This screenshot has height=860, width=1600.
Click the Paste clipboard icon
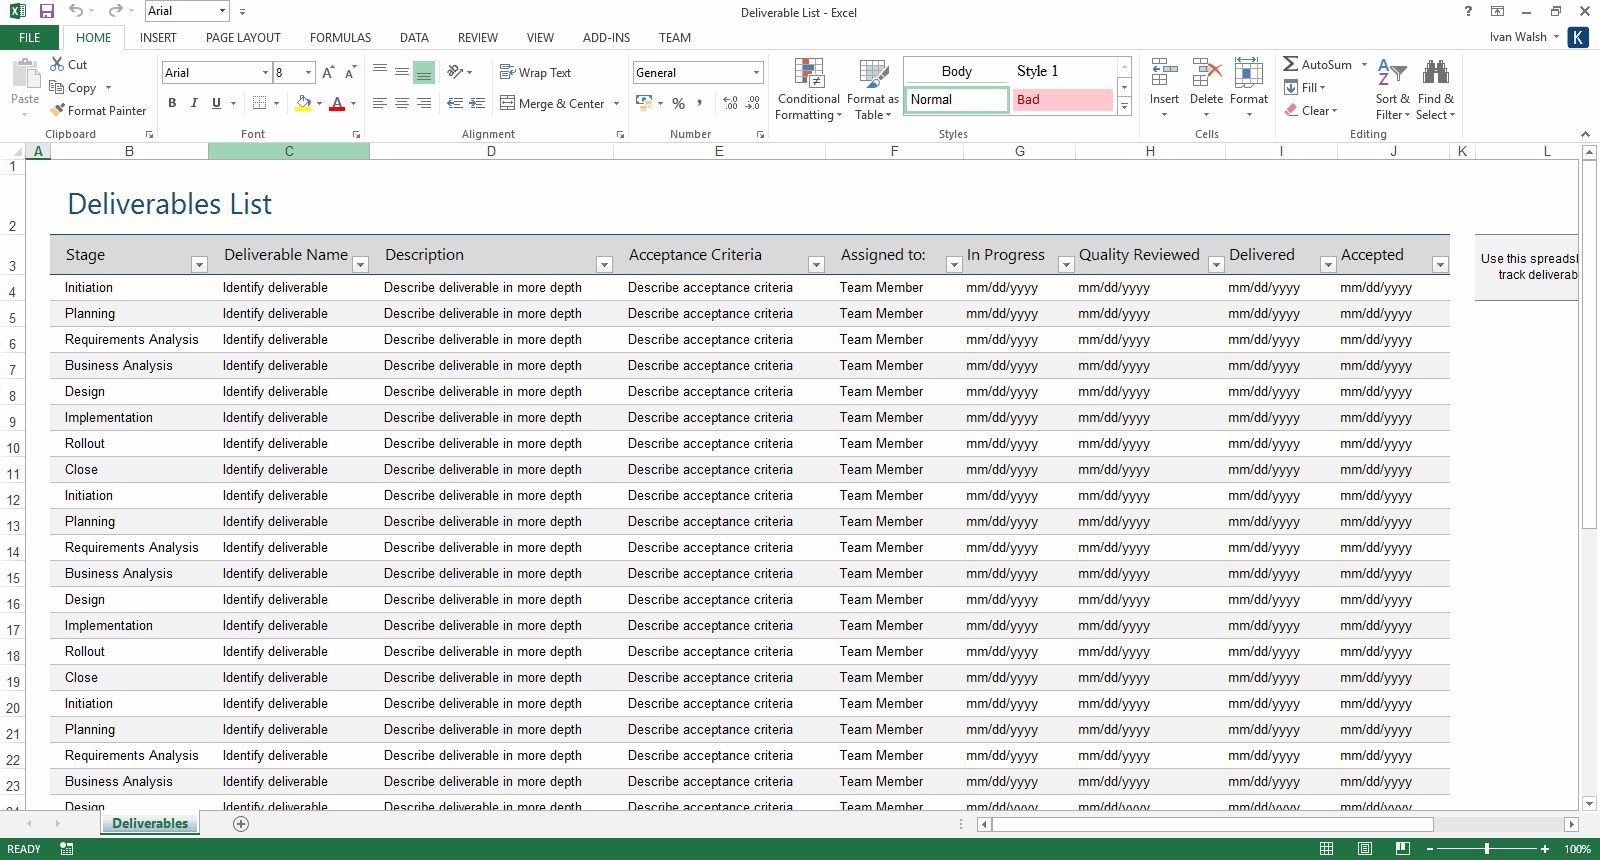(25, 74)
